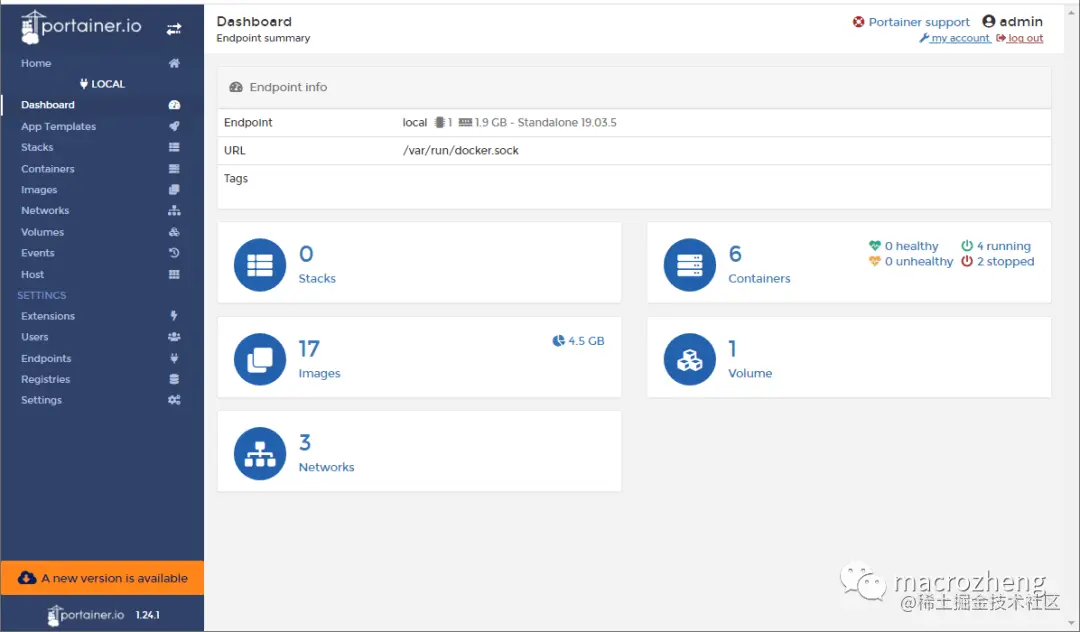1080x632 pixels.
Task: Select Dashboard in the sidebar
Action: click(48, 105)
